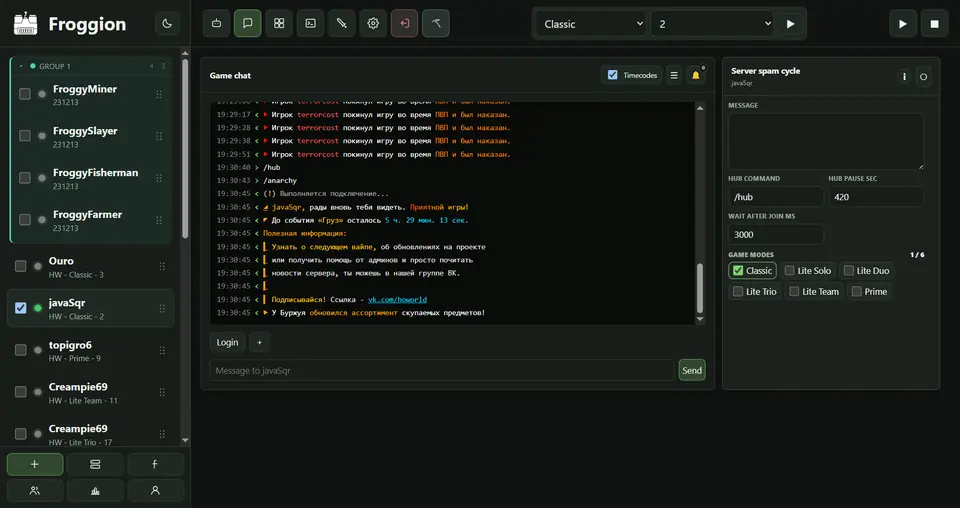The image size is (960, 508).
Task: Click the 'f' icon button in sidebar
Action: (x=155, y=465)
